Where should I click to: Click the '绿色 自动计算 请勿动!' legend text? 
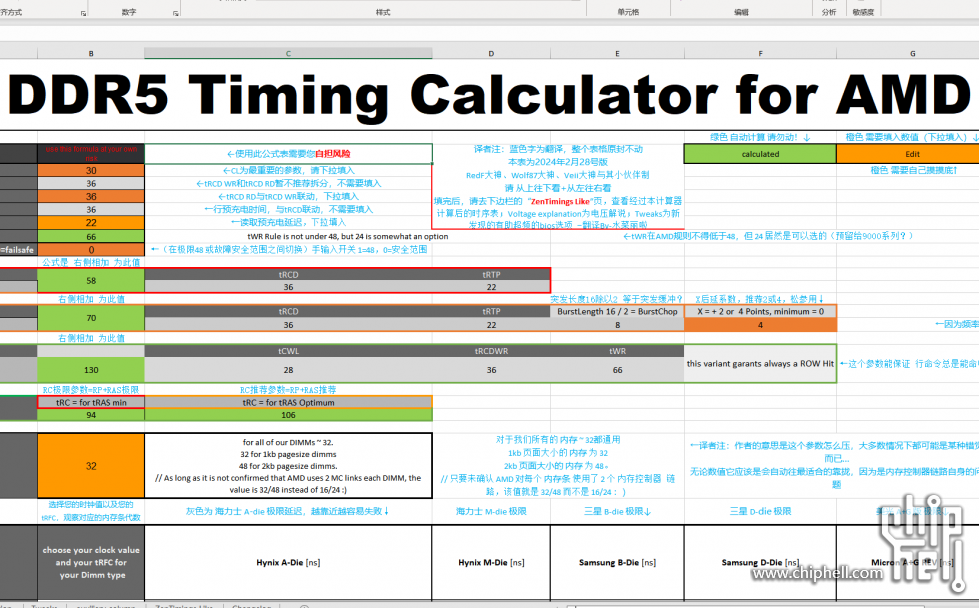pos(760,137)
